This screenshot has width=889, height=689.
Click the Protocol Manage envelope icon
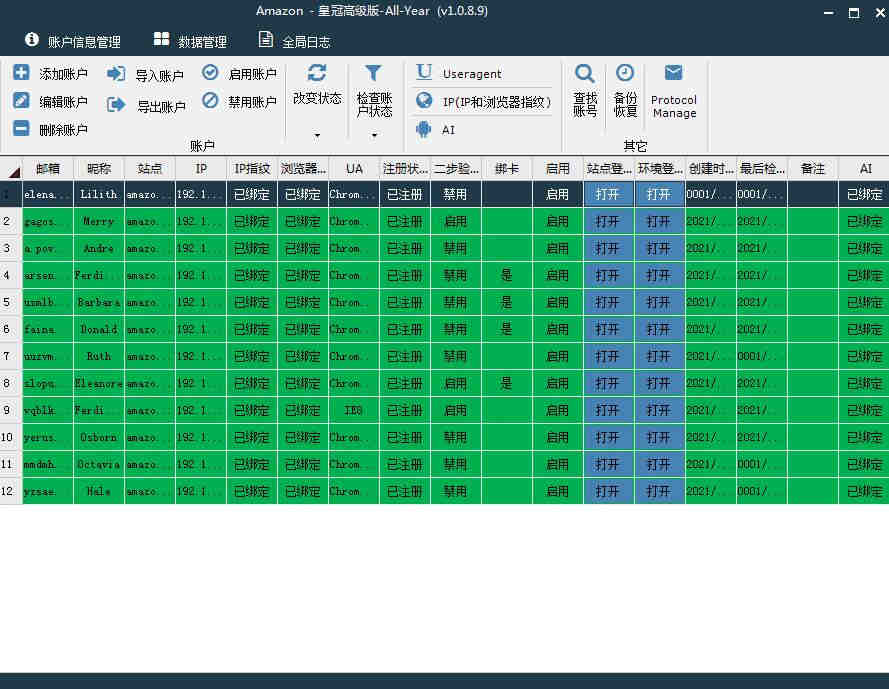pyautogui.click(x=674, y=73)
